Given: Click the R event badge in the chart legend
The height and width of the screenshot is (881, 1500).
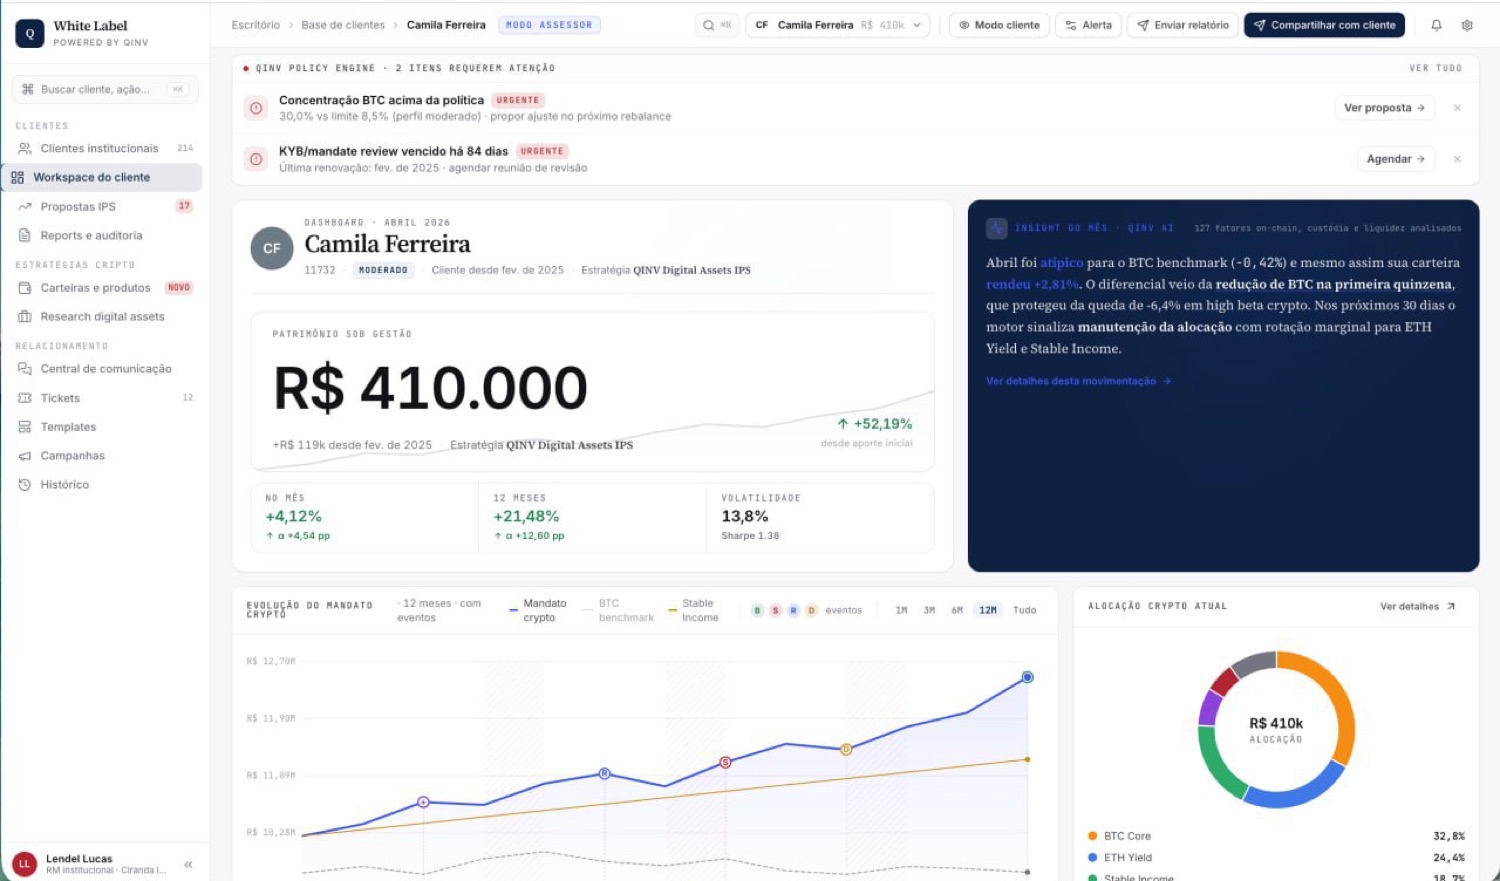Looking at the screenshot, I should pyautogui.click(x=793, y=610).
